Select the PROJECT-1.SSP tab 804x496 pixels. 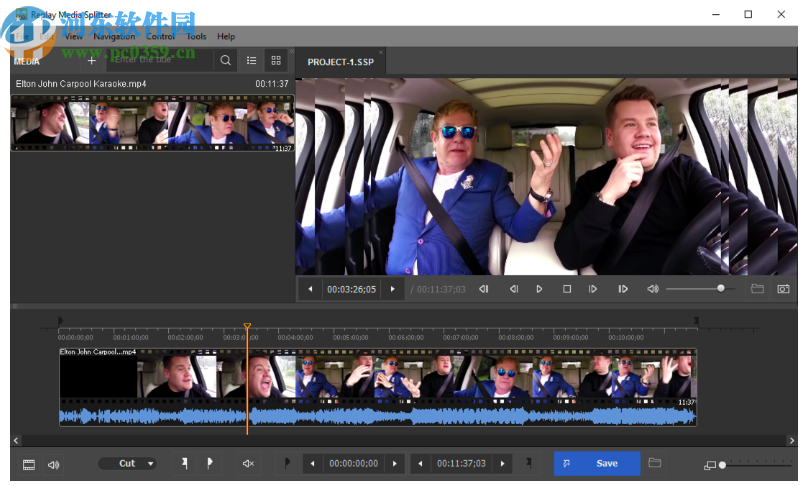point(339,62)
